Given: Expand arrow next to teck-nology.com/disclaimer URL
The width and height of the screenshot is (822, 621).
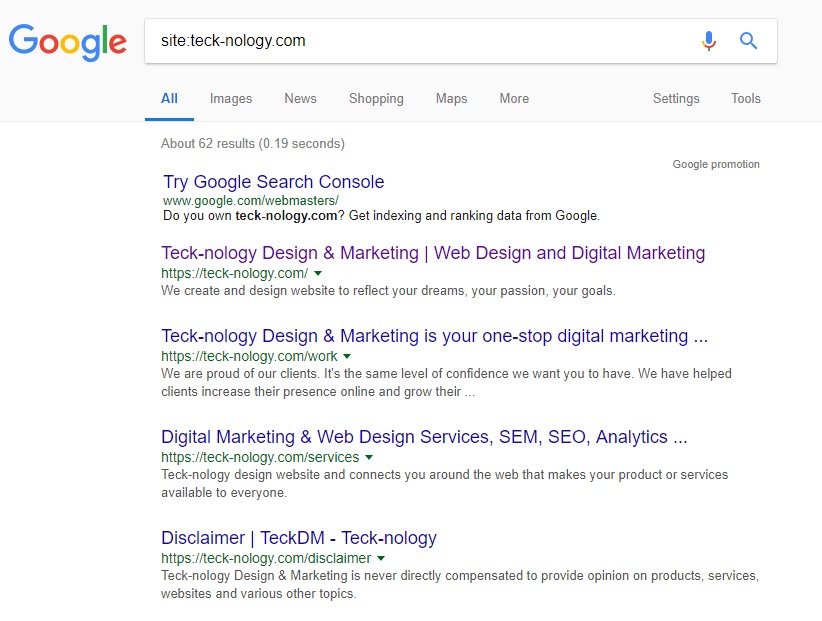Looking at the screenshot, I should [x=381, y=559].
